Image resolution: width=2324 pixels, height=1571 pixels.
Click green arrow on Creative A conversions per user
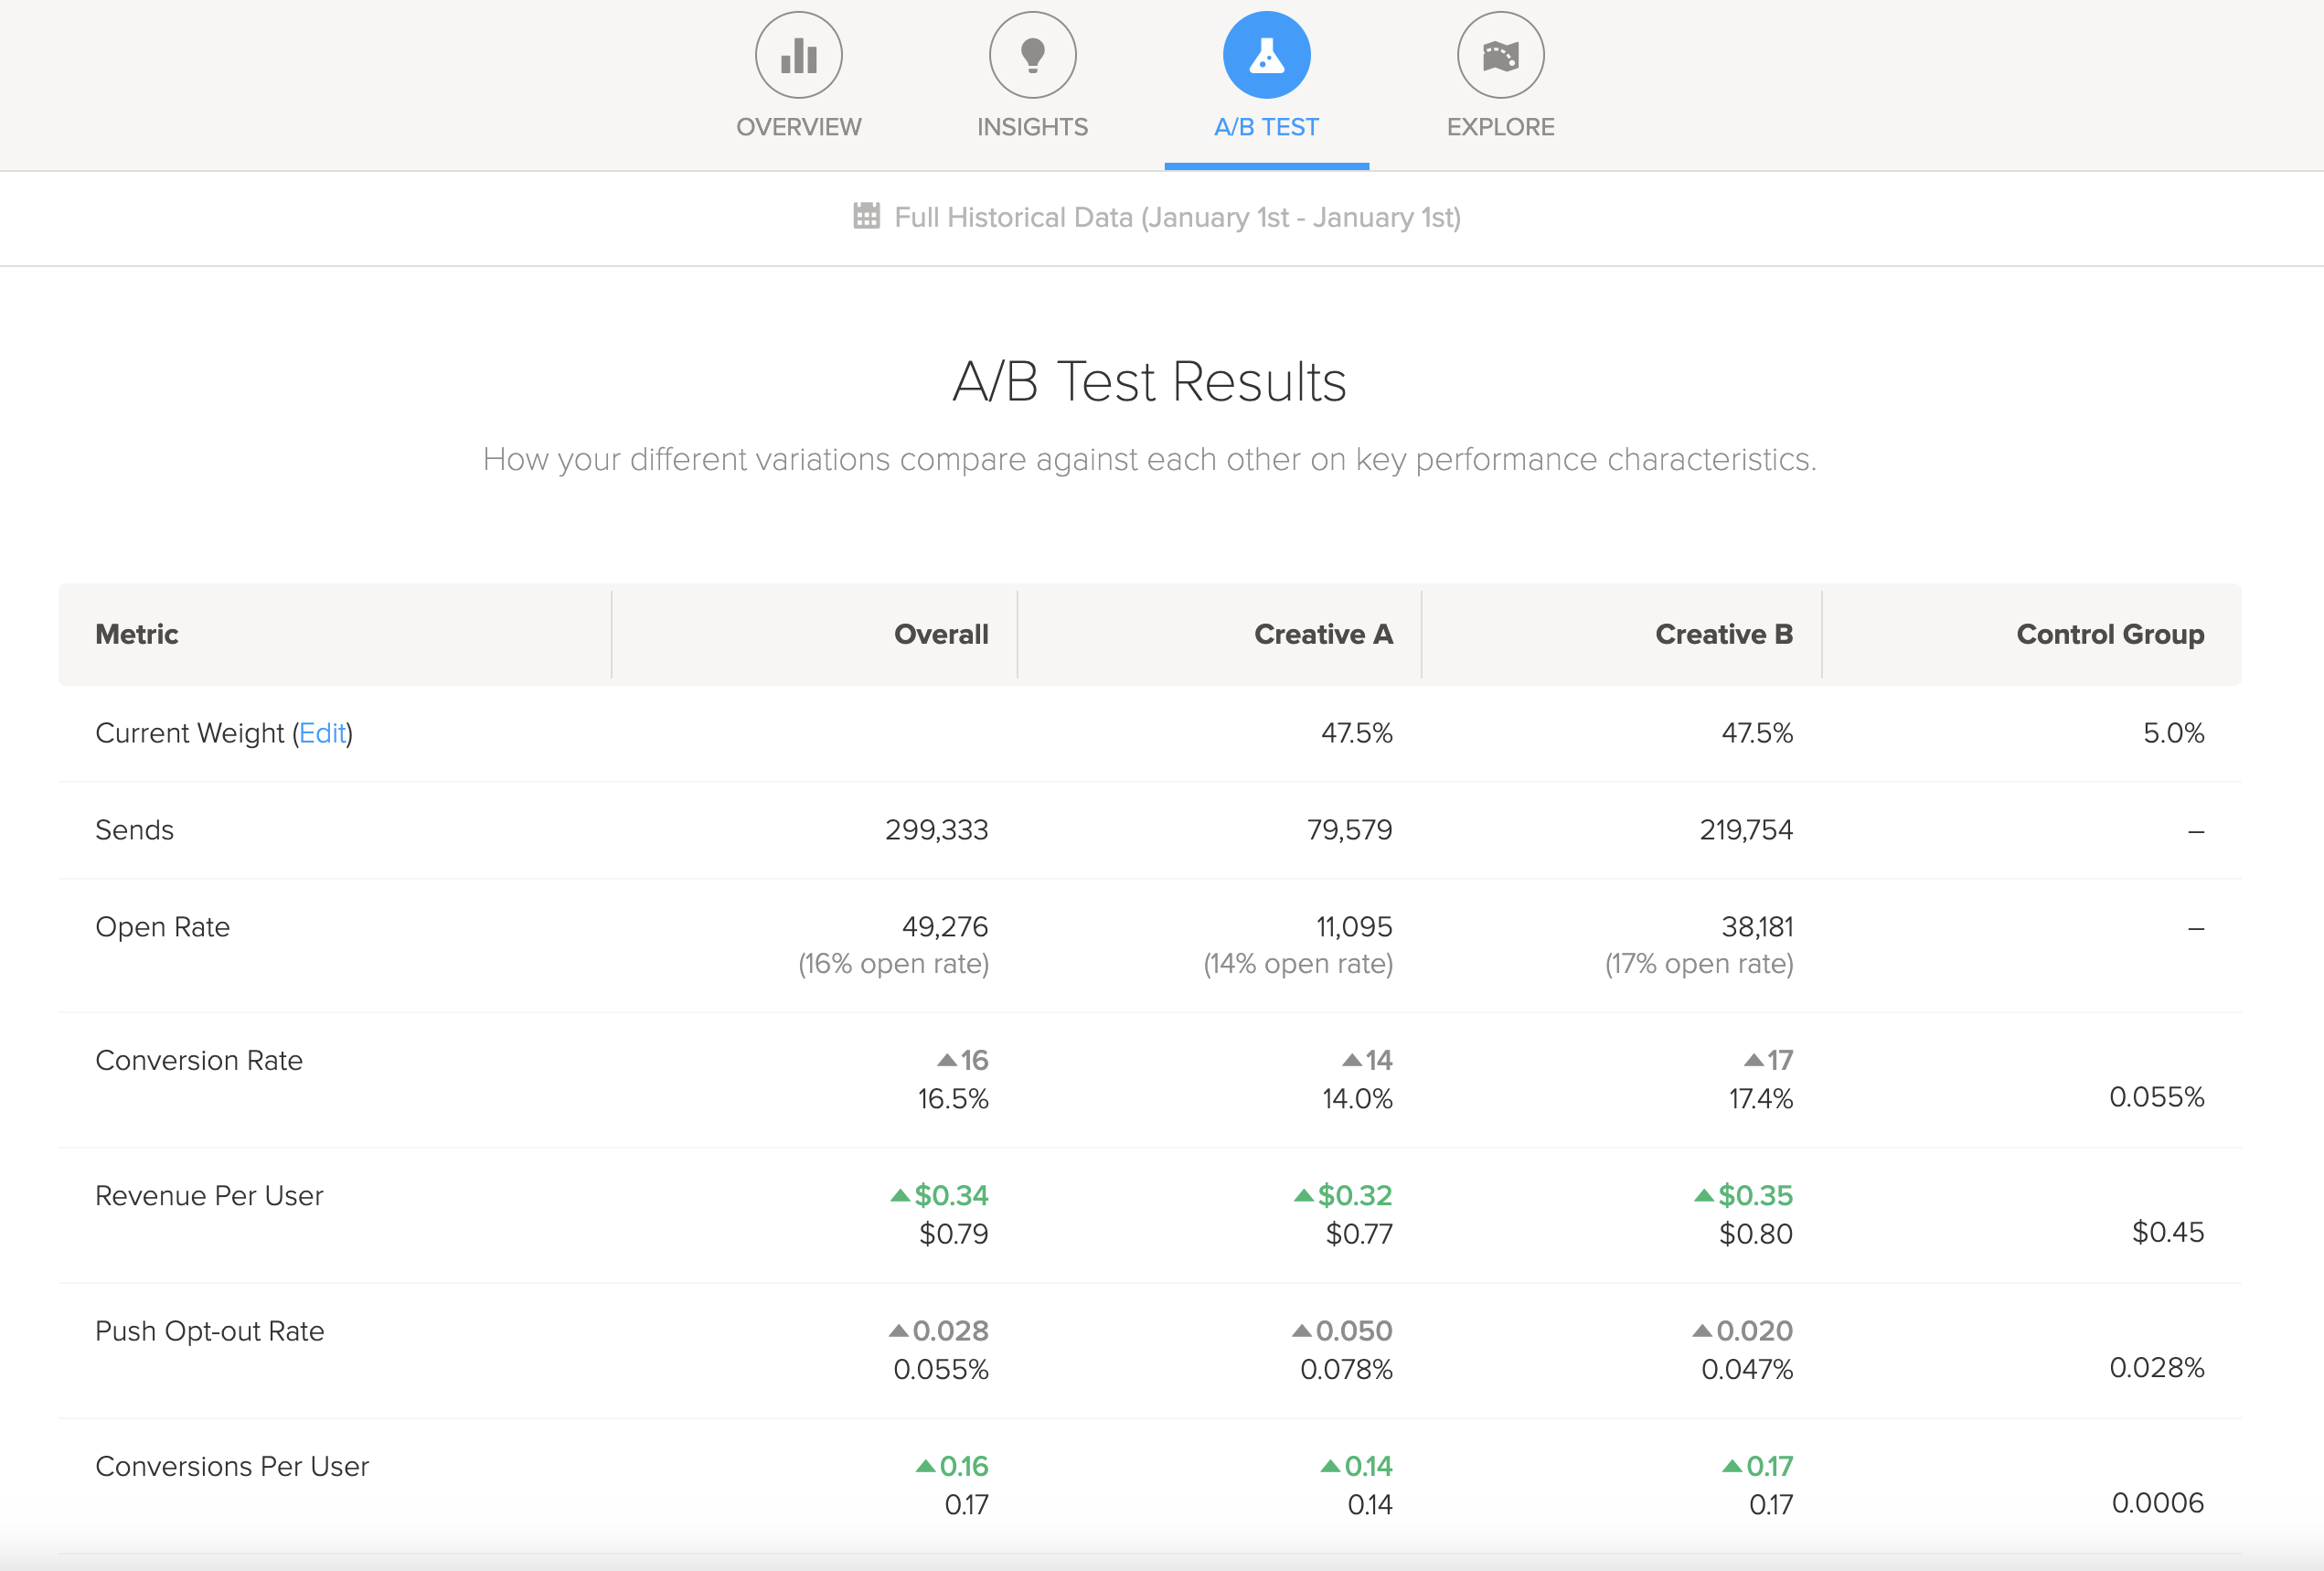[1330, 1466]
